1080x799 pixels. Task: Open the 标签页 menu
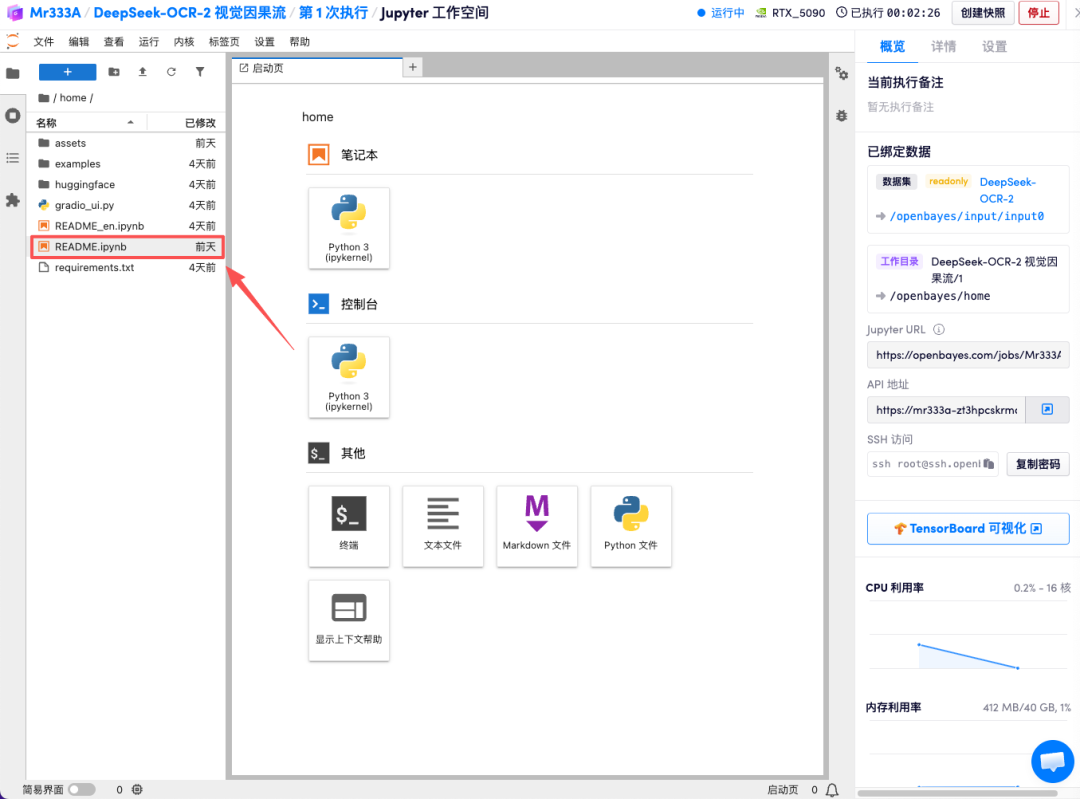[x=224, y=42]
